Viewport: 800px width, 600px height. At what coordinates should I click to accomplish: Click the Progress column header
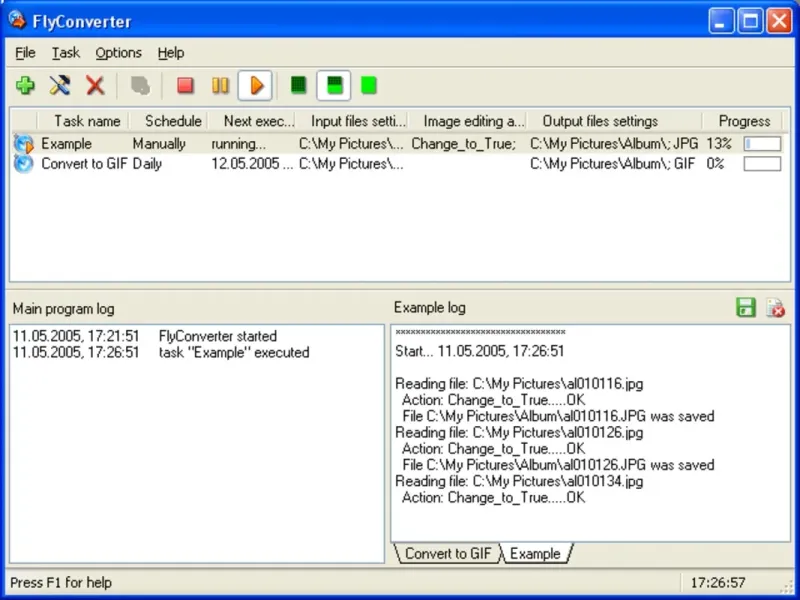(742, 121)
